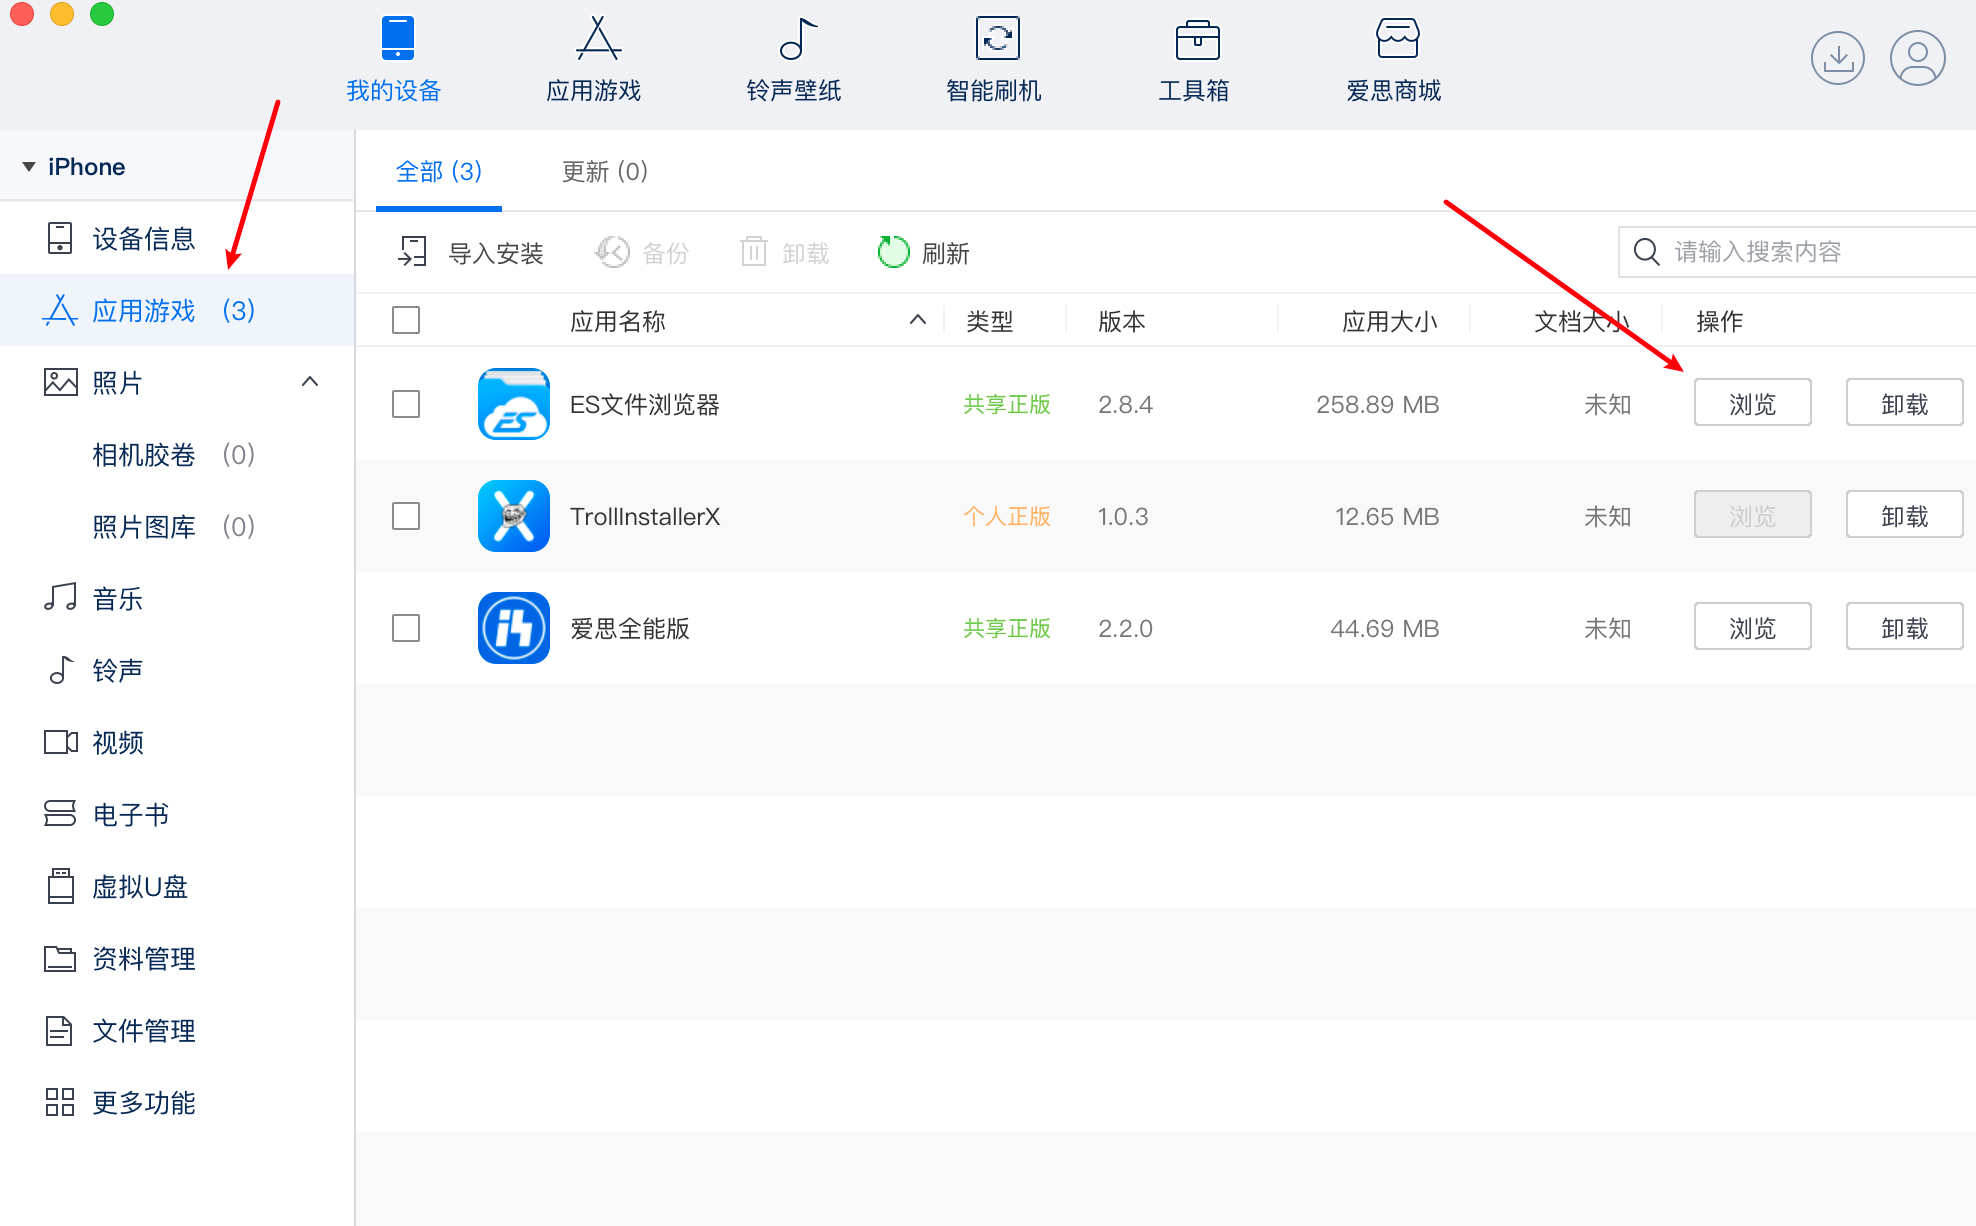Open the 爱思商城 store icon

[1397, 38]
